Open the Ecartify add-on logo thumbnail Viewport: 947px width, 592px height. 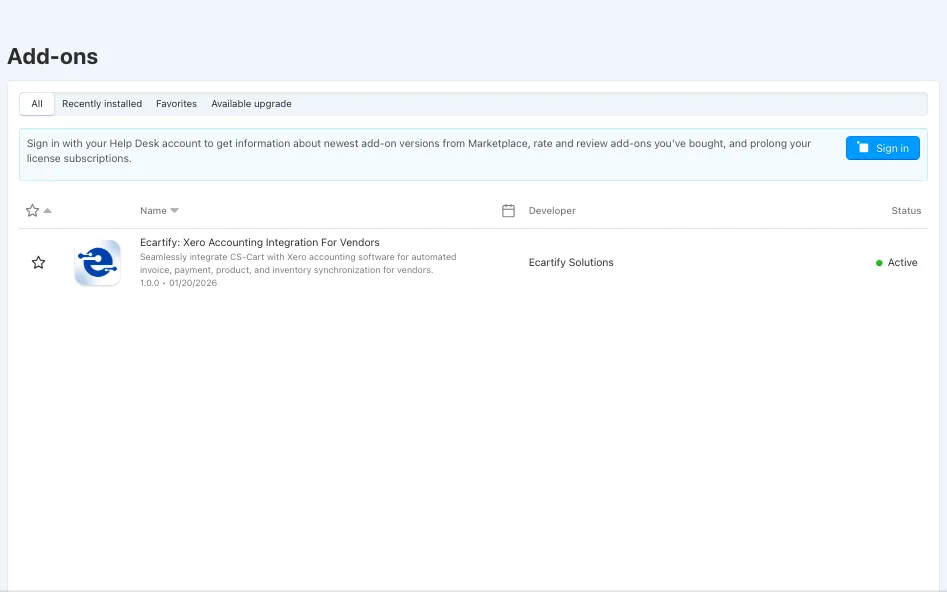[97, 263]
